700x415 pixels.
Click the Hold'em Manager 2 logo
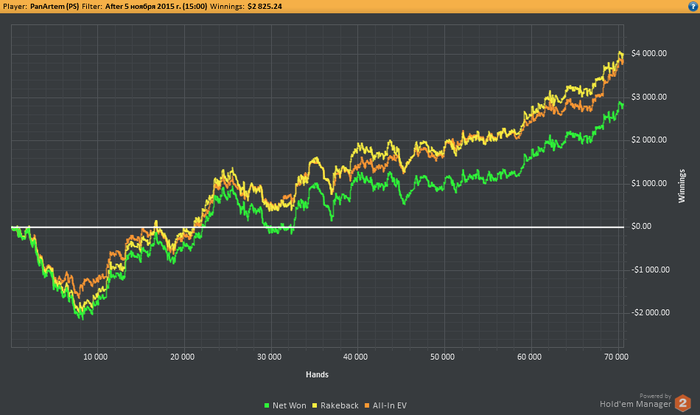[683, 403]
